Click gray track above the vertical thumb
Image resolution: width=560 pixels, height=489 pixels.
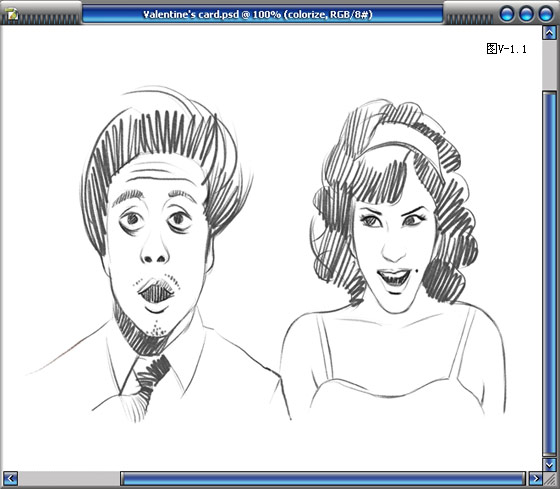coord(550,65)
